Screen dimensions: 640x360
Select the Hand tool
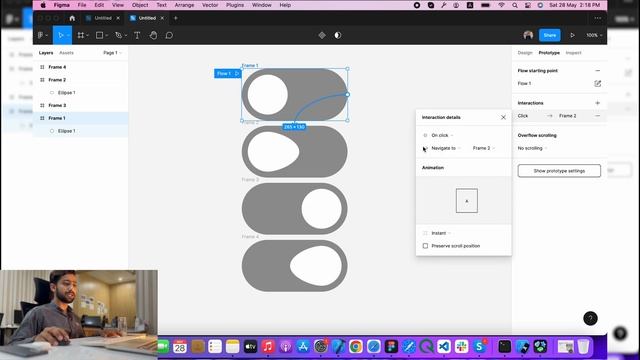click(153, 36)
